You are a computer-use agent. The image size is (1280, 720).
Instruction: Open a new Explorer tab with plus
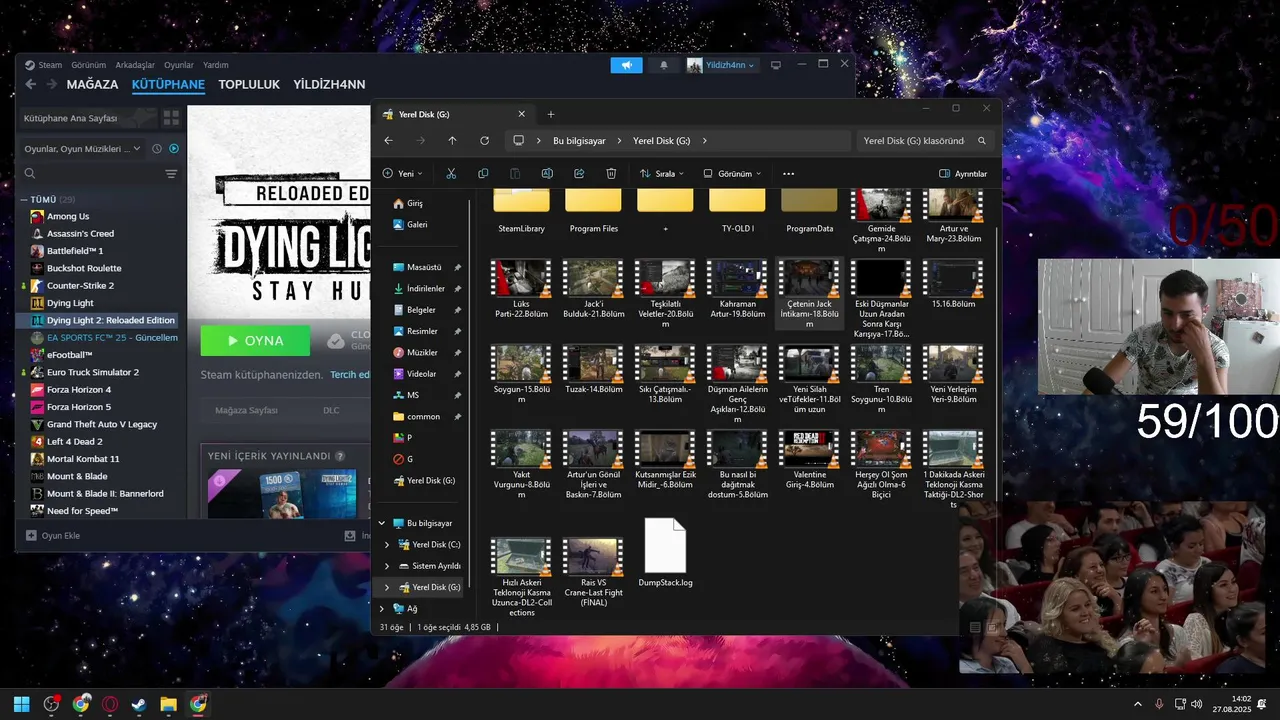click(x=550, y=114)
